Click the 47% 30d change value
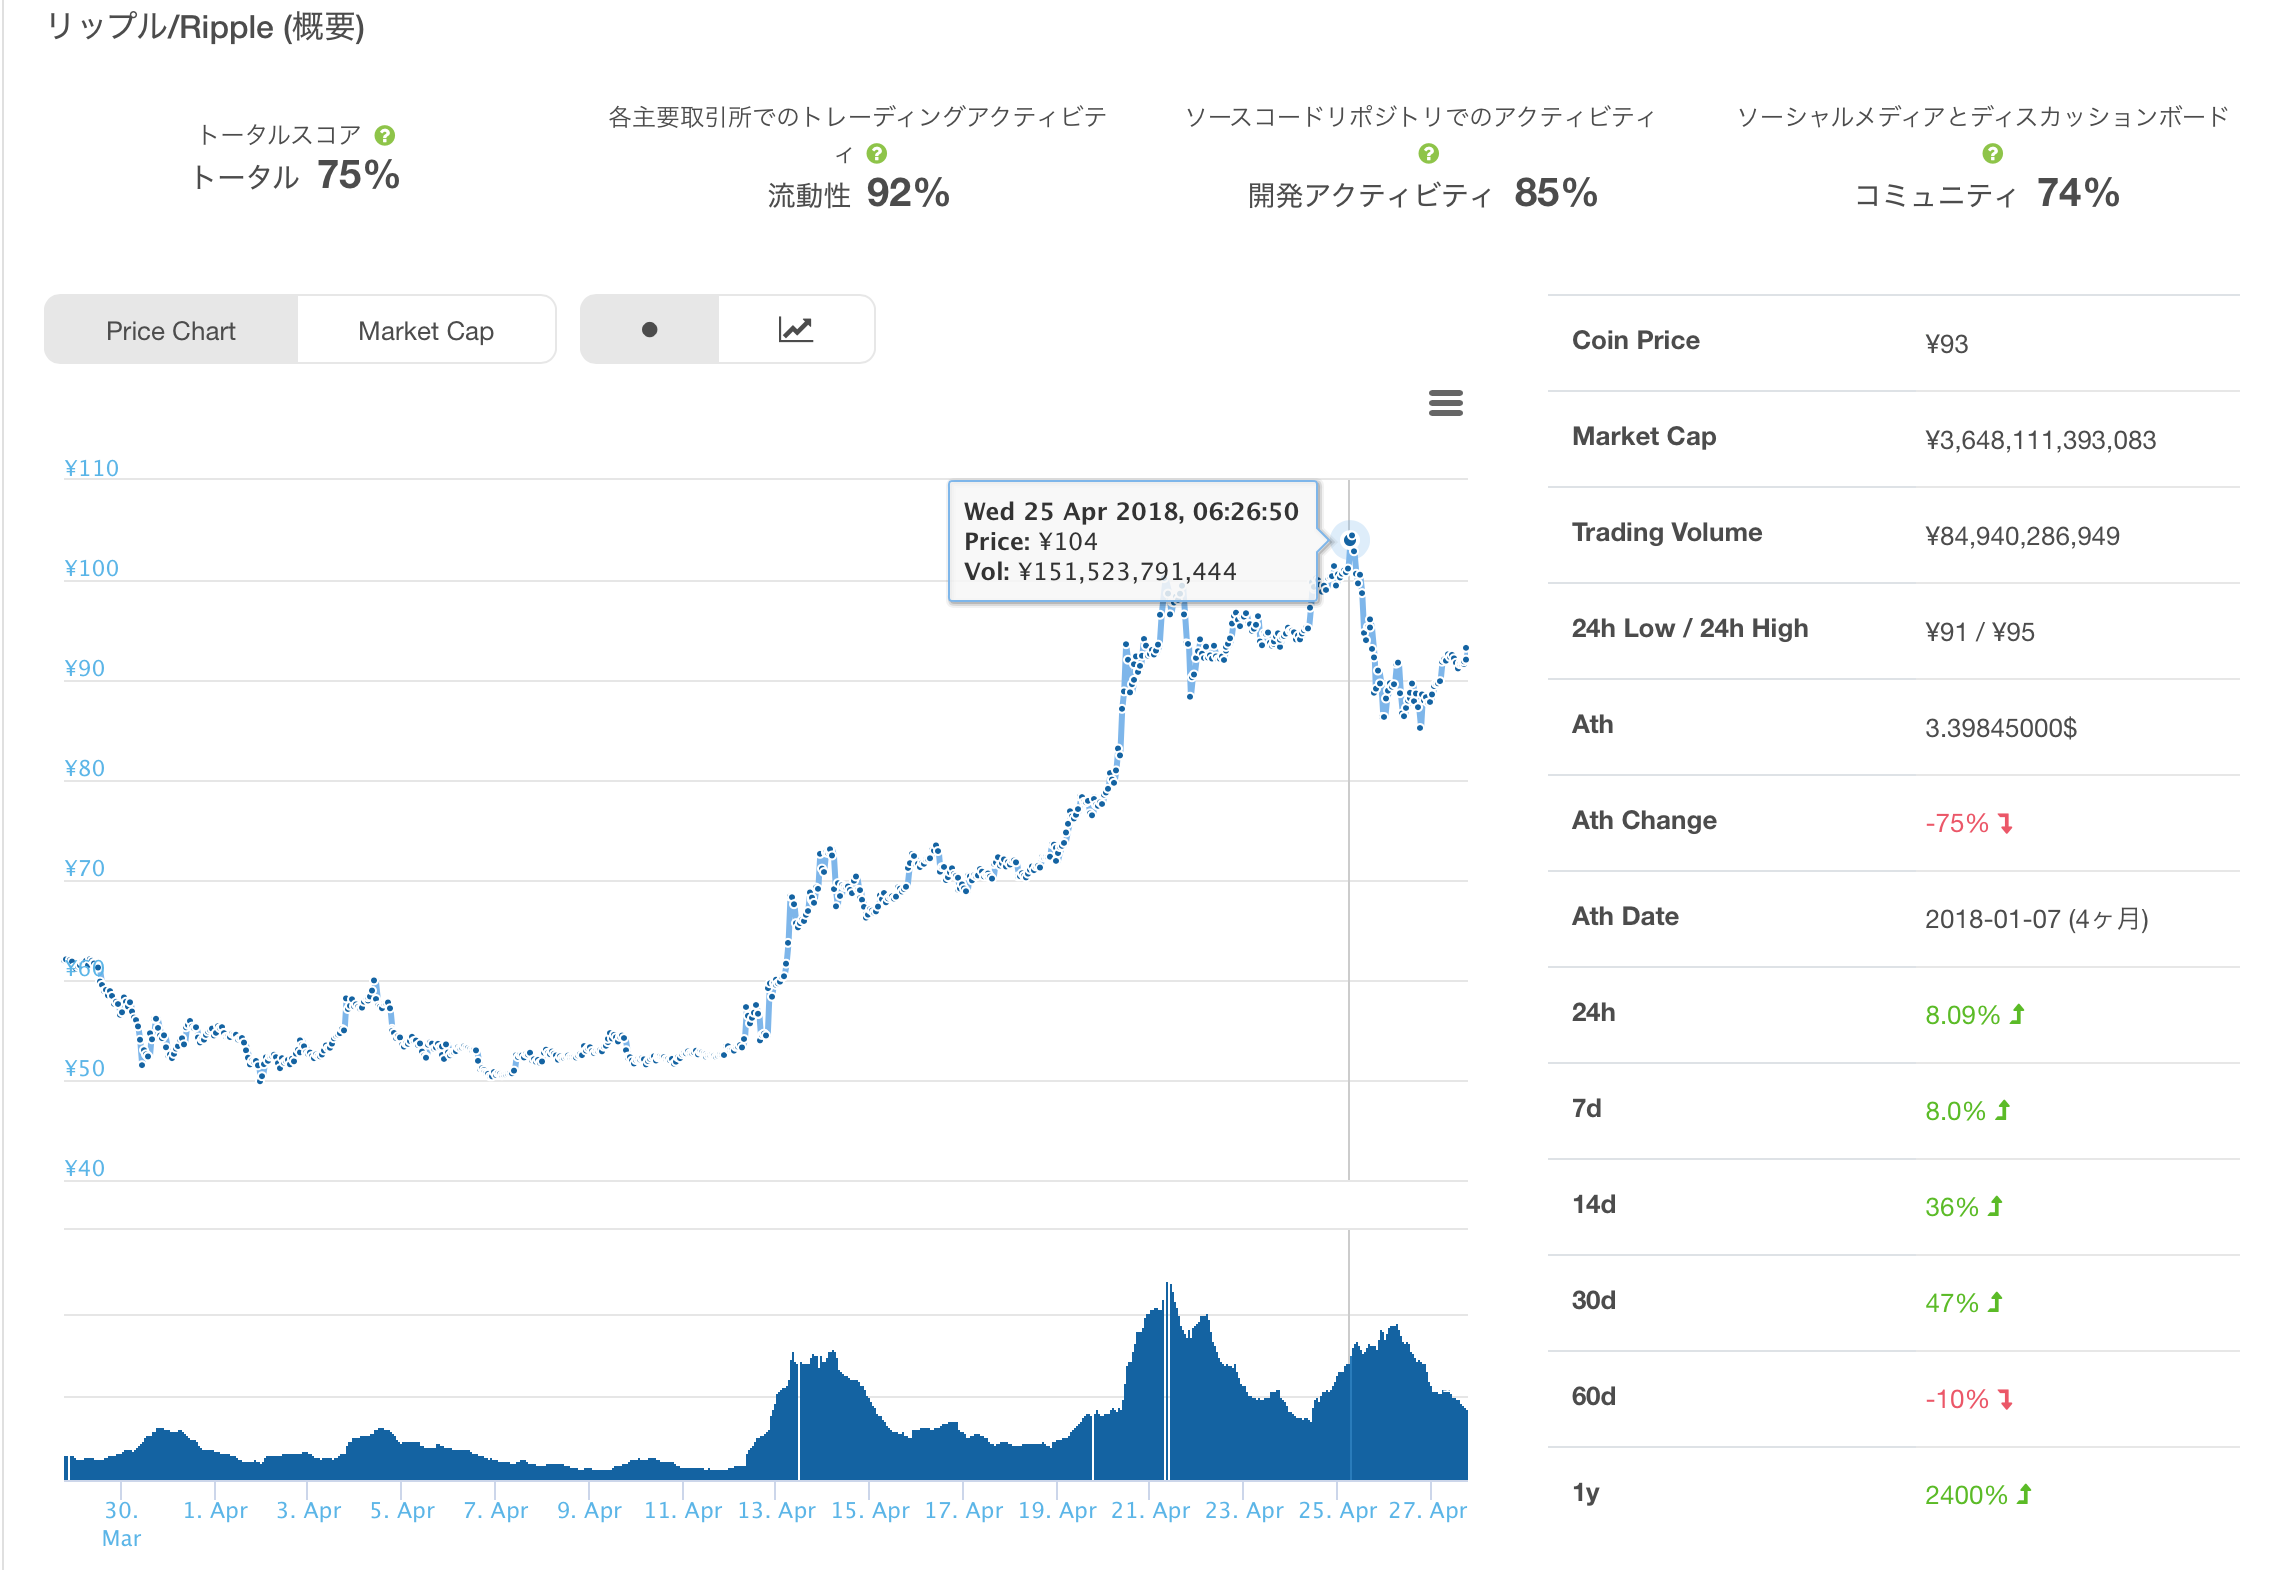The height and width of the screenshot is (1570, 2280). coord(1951,1303)
